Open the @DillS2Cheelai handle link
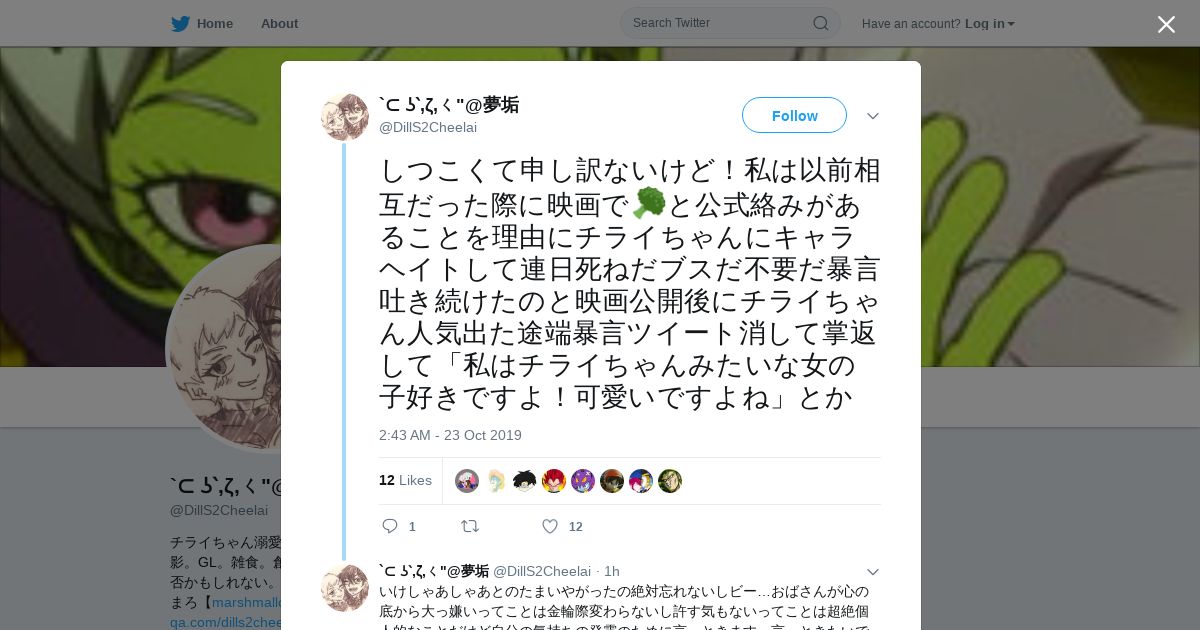Viewport: 1200px width, 630px height. 428,127
